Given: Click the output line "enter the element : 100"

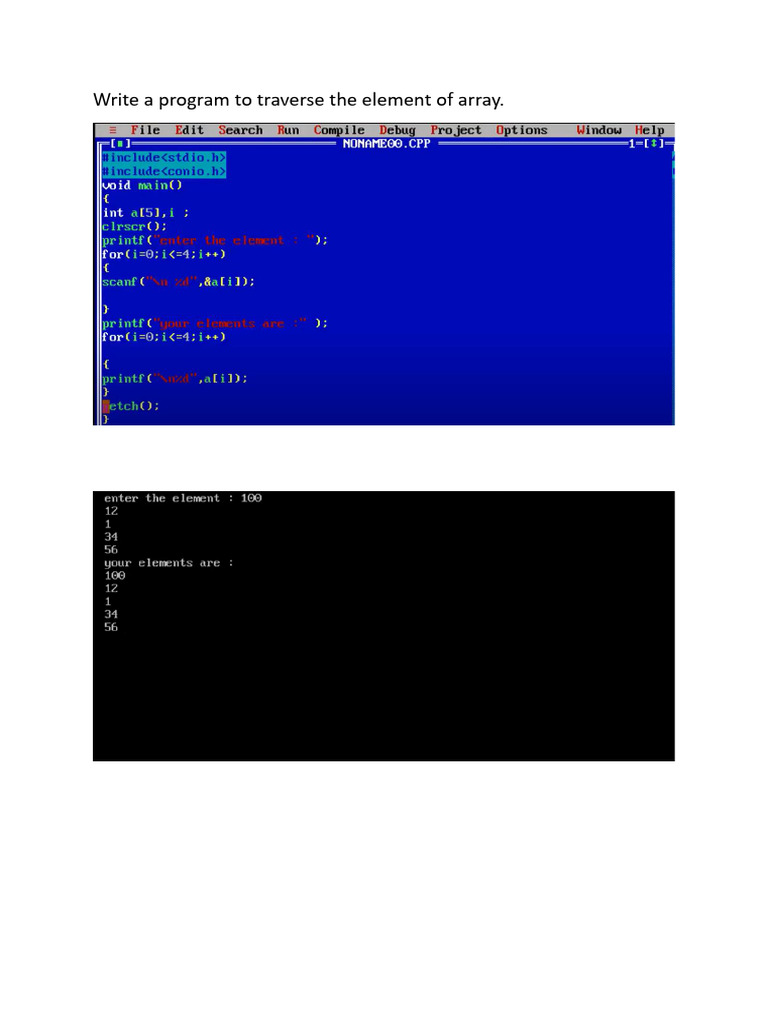Looking at the screenshot, I should point(183,498).
